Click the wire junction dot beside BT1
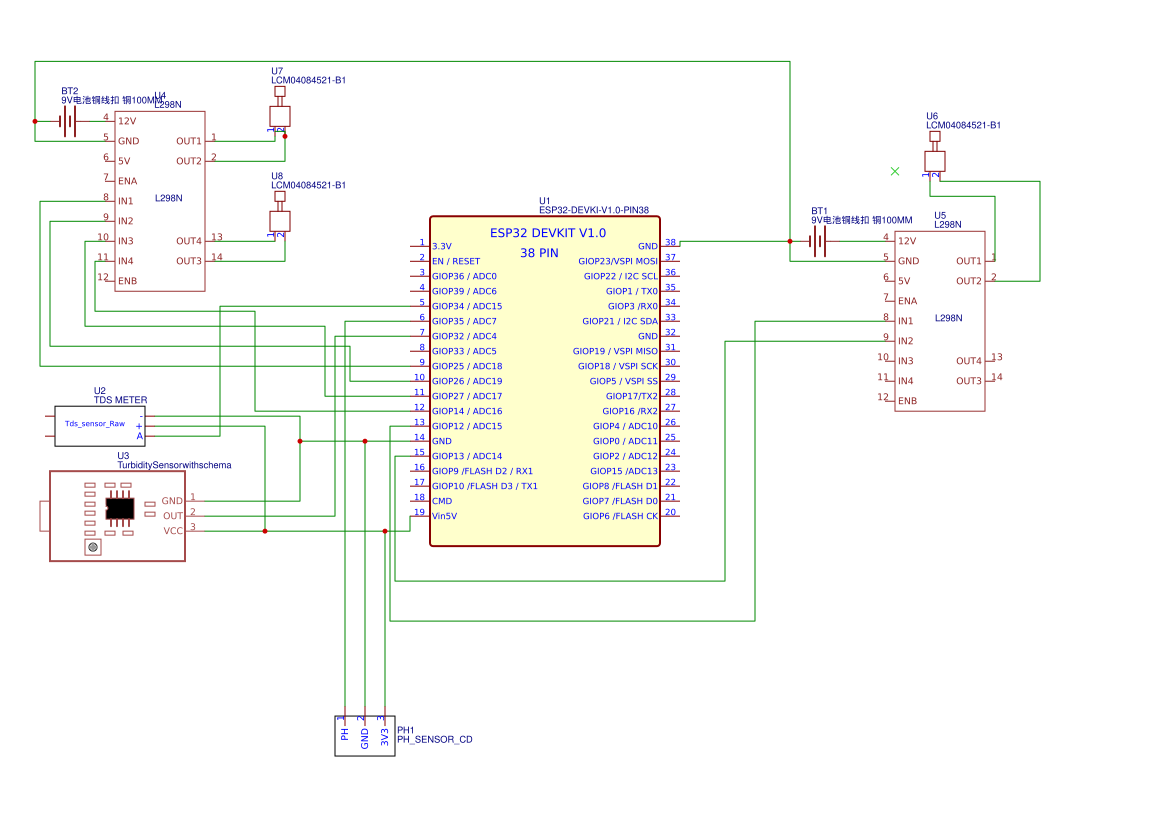Screen dimensions: 1169x826 [x=790, y=241]
